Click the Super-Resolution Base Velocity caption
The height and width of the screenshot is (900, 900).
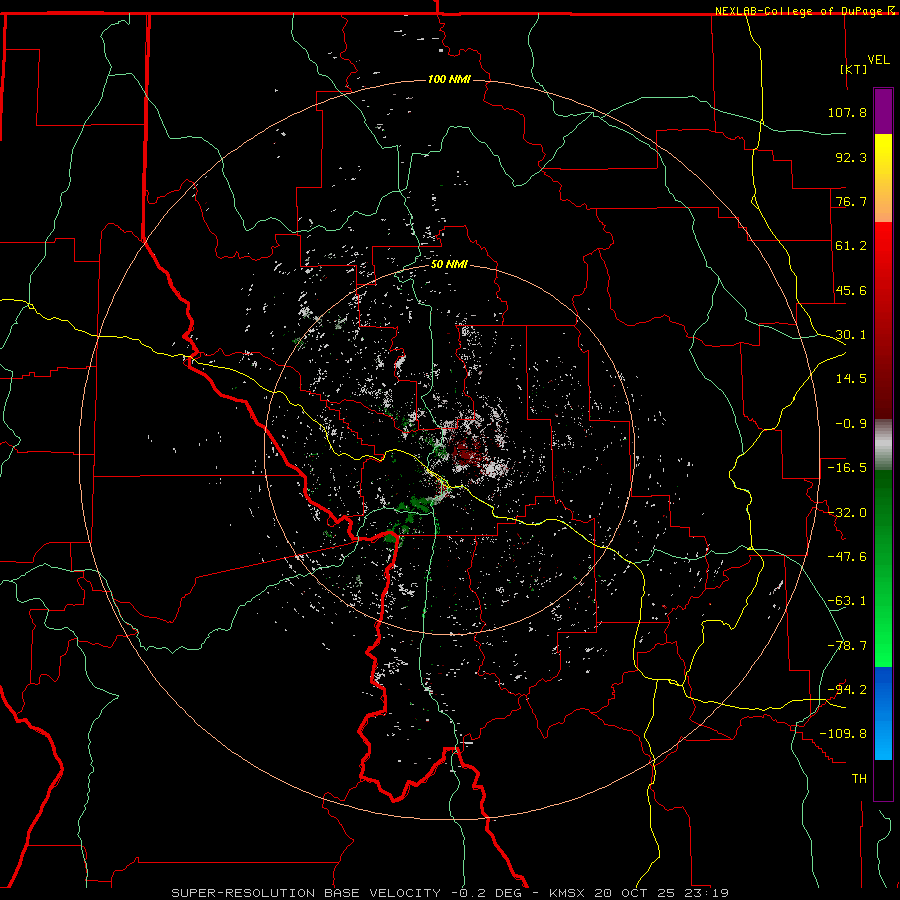pyautogui.click(x=450, y=893)
